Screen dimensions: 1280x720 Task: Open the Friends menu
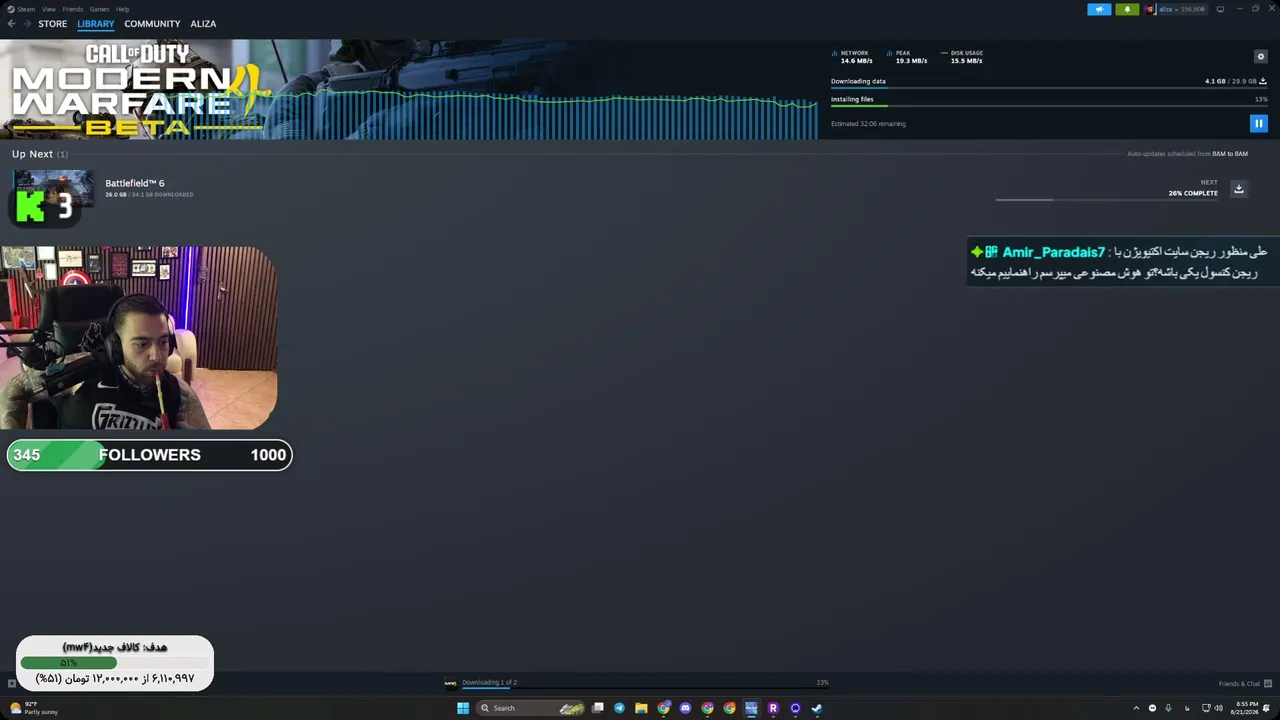[73, 9]
